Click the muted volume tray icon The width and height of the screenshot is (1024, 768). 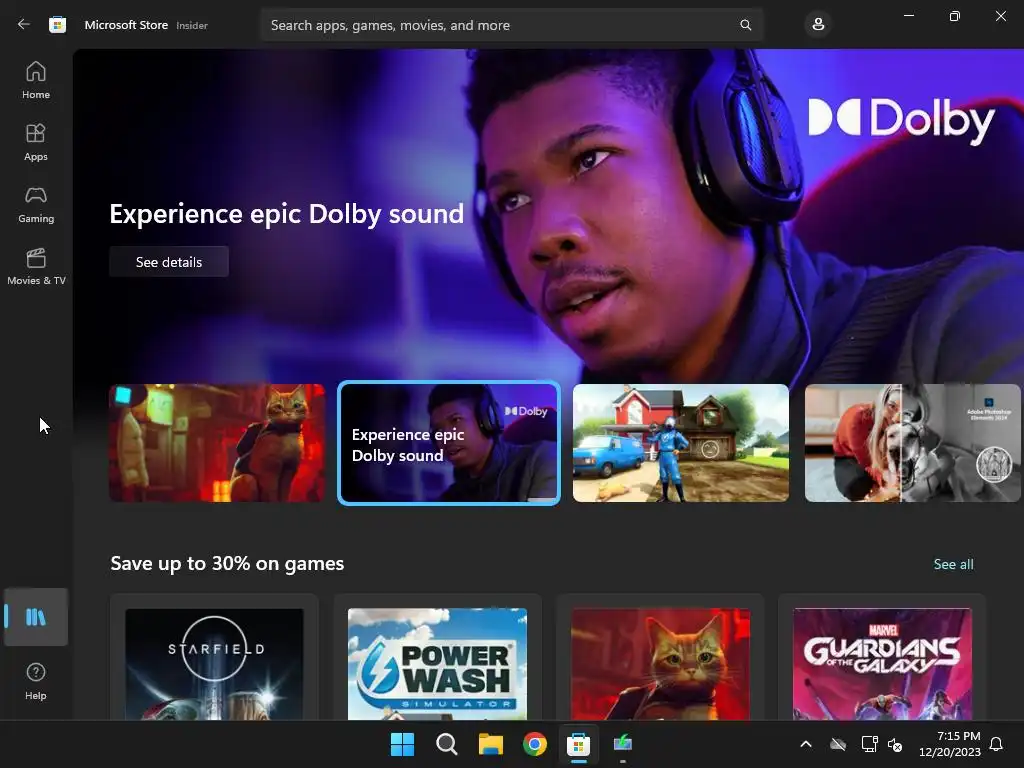tap(895, 744)
